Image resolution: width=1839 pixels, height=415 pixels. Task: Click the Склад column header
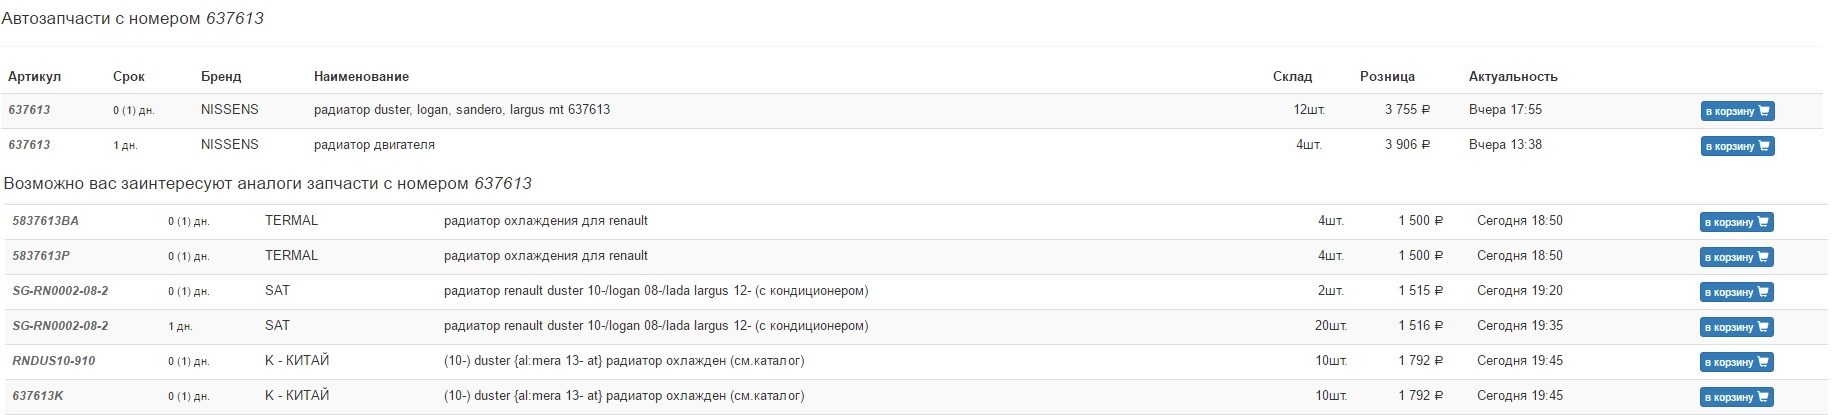[1292, 77]
